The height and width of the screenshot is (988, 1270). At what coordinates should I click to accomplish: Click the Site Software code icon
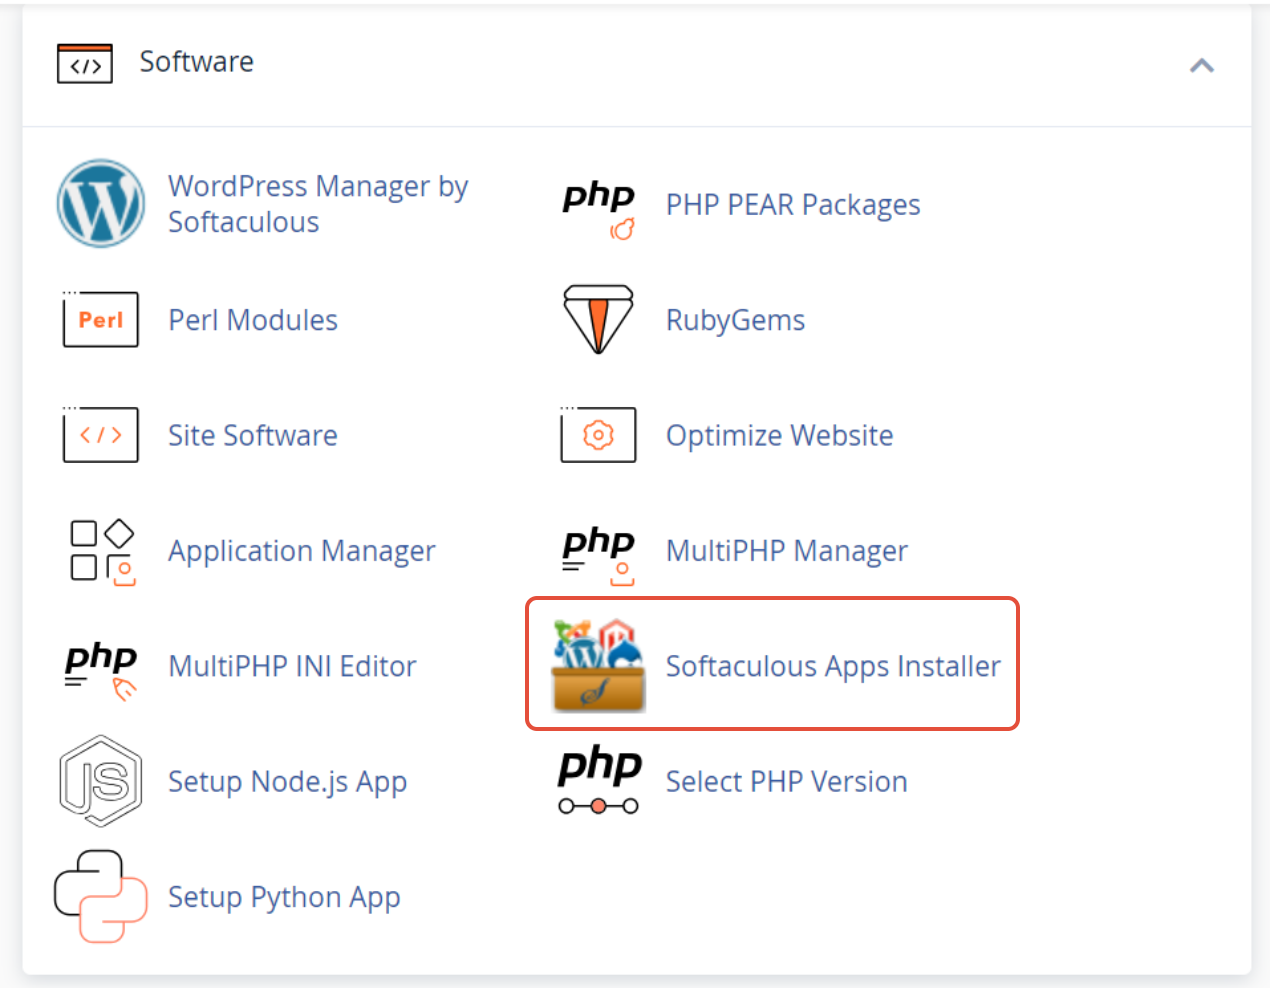tap(100, 434)
